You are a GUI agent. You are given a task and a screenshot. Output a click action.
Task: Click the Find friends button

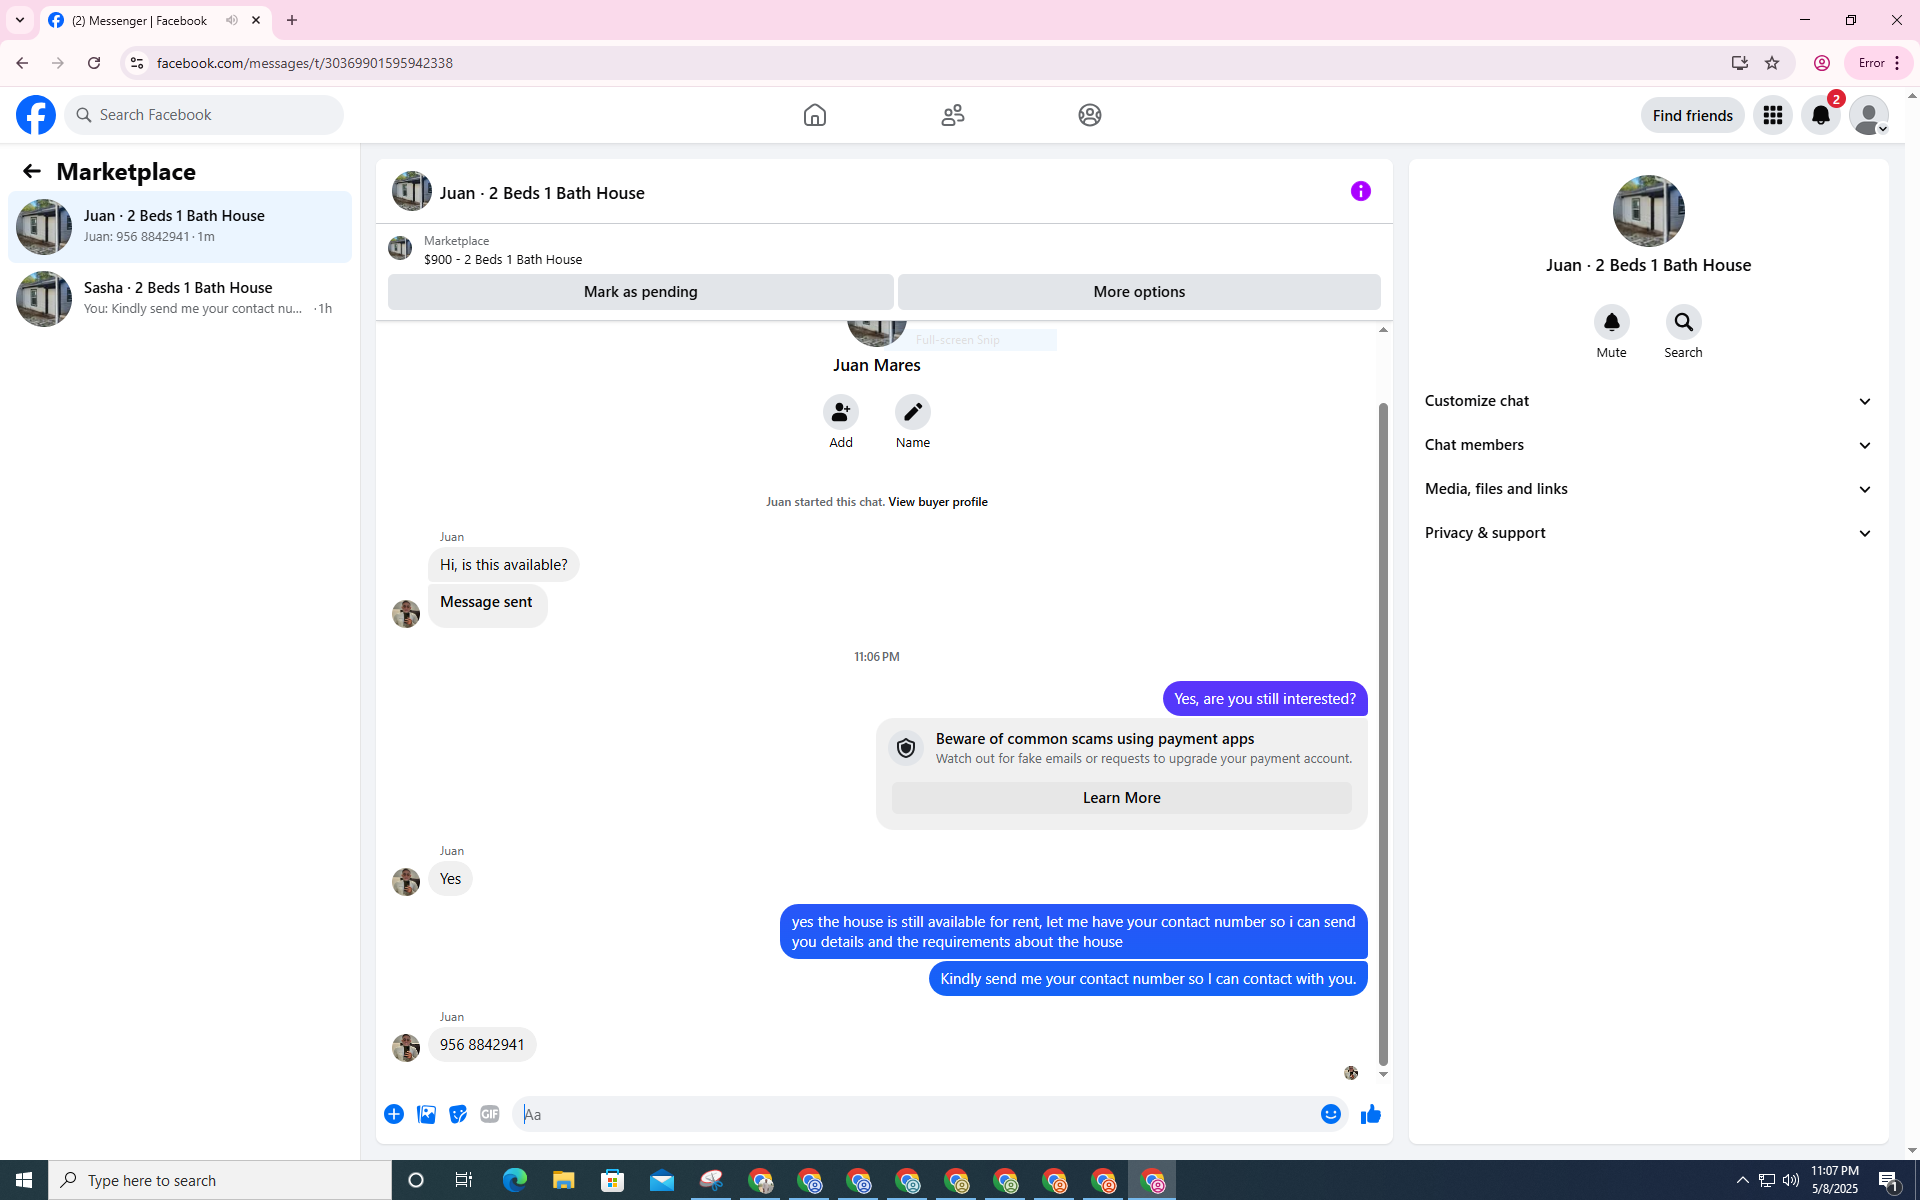pyautogui.click(x=1692, y=115)
